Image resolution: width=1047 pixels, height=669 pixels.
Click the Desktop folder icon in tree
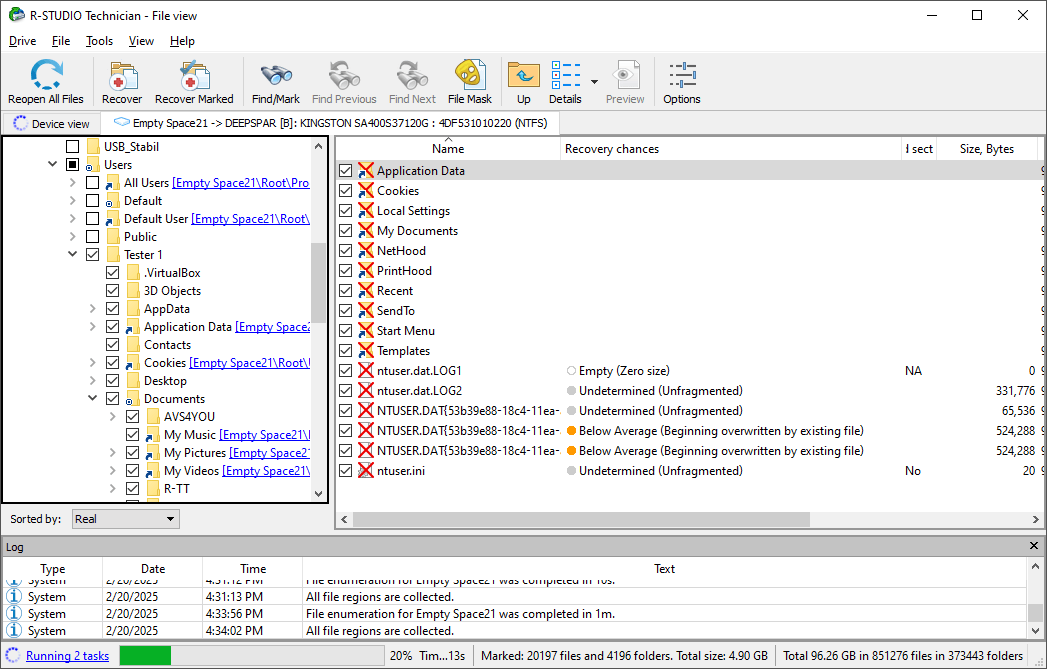coord(133,381)
